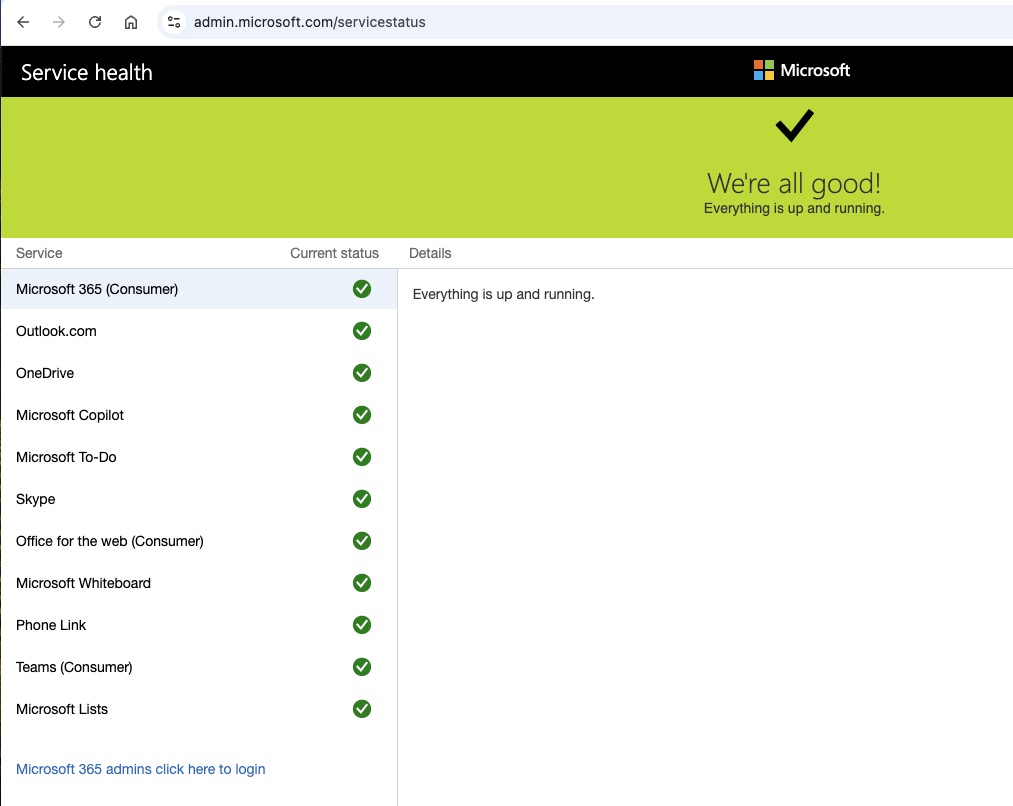1013x806 pixels.
Task: Click green status check for Phone Link
Action: (362, 625)
